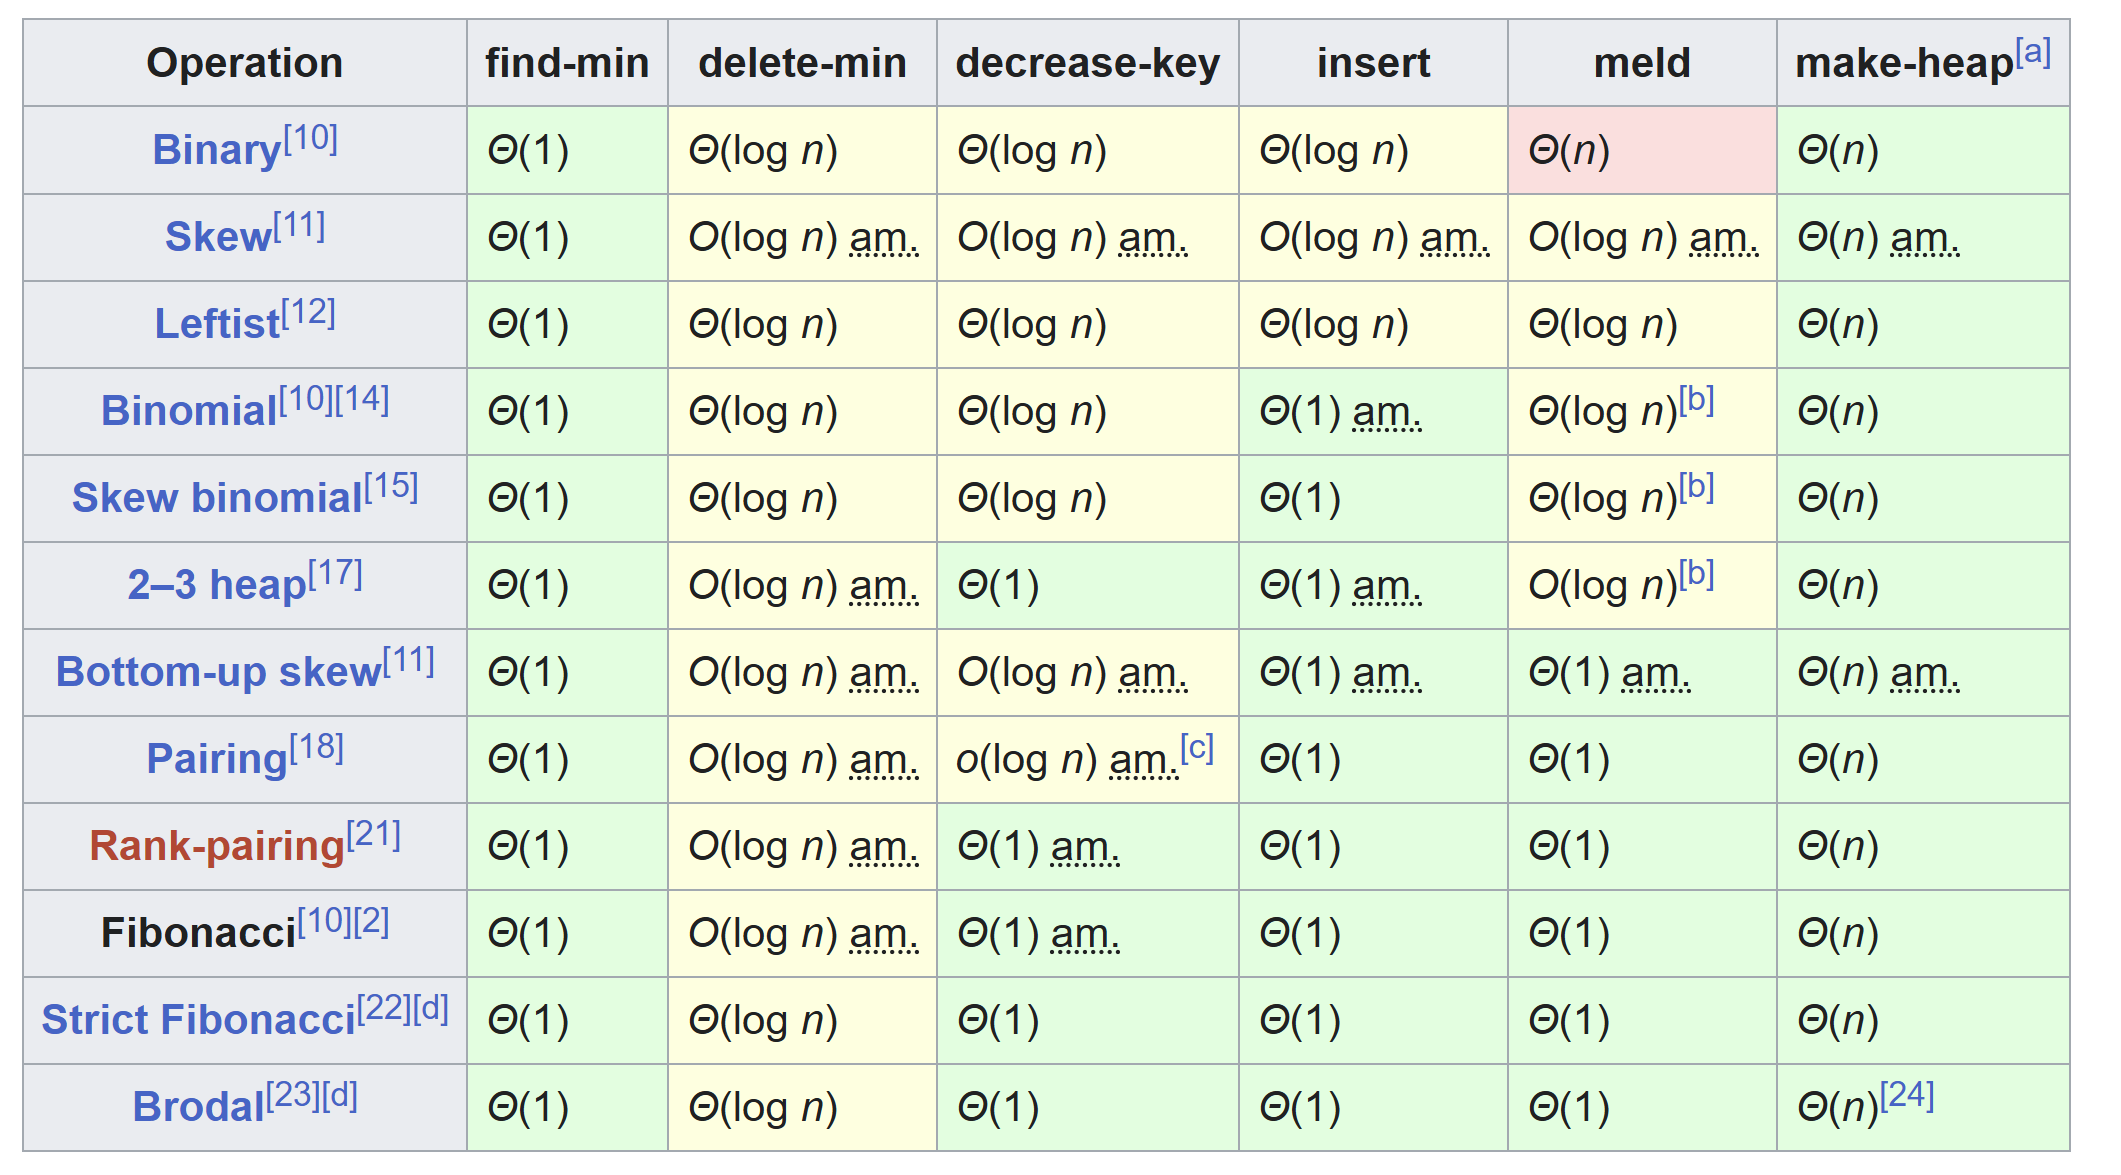
Task: Click the red Rank-pairing link
Action: (216, 847)
